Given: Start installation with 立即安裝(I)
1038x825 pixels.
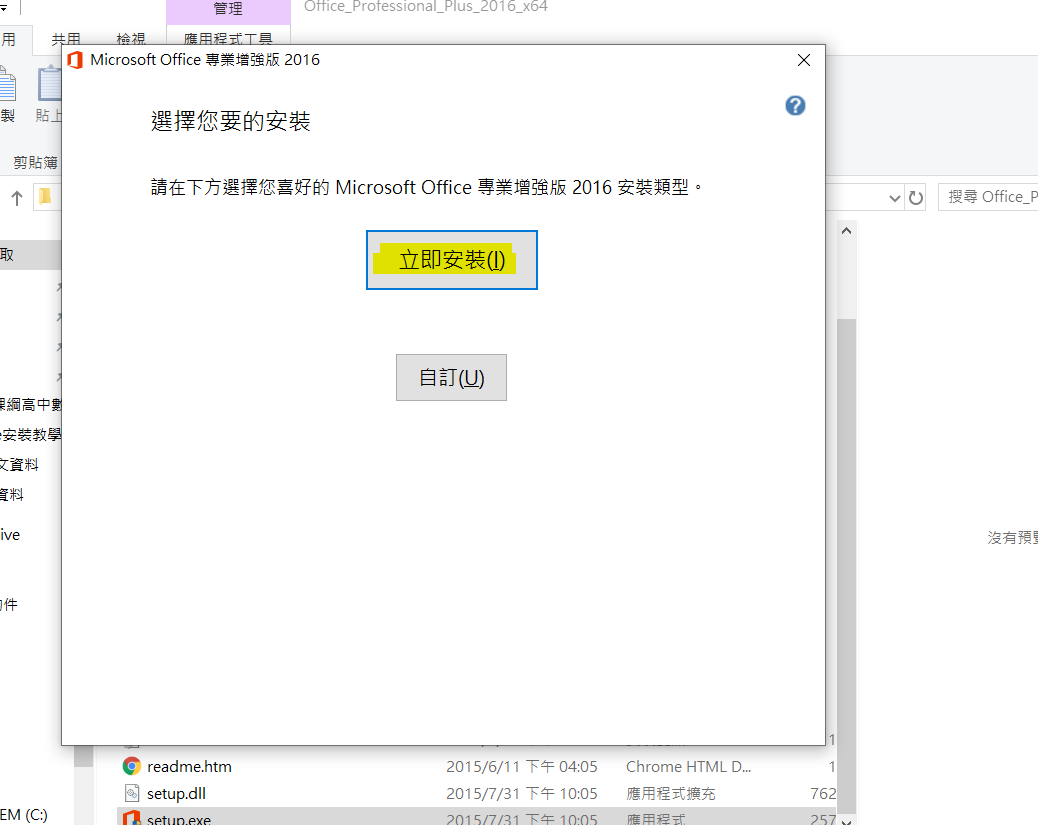Looking at the screenshot, I should pyautogui.click(x=451, y=260).
